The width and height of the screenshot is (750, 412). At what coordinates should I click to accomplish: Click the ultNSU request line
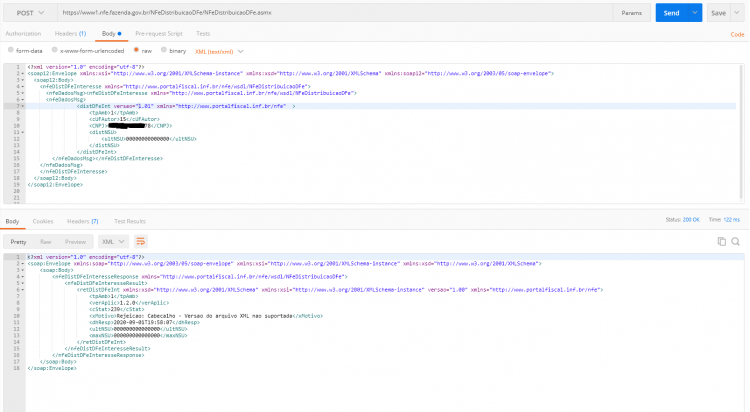[149, 139]
